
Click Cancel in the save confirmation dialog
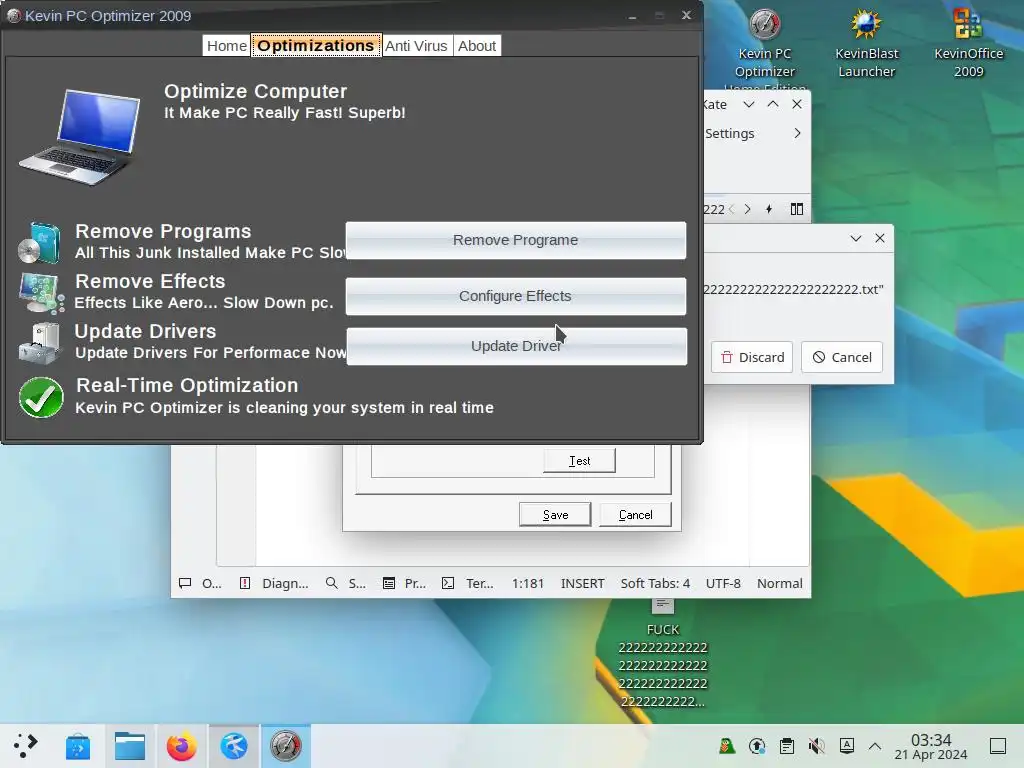[842, 357]
